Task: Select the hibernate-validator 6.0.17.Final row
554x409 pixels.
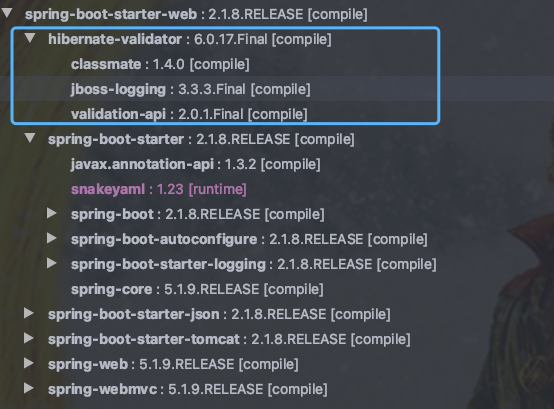Action: click(x=190, y=39)
